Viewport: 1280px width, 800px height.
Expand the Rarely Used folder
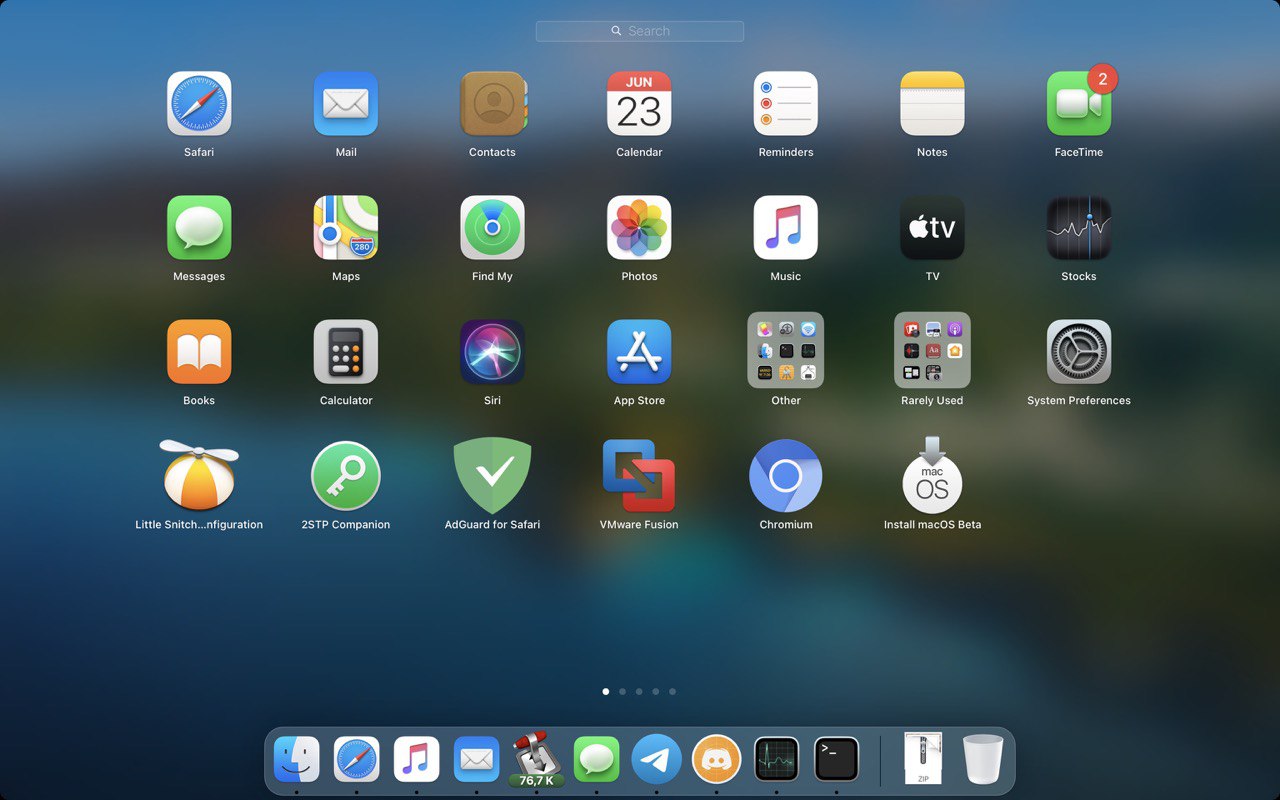click(932, 350)
